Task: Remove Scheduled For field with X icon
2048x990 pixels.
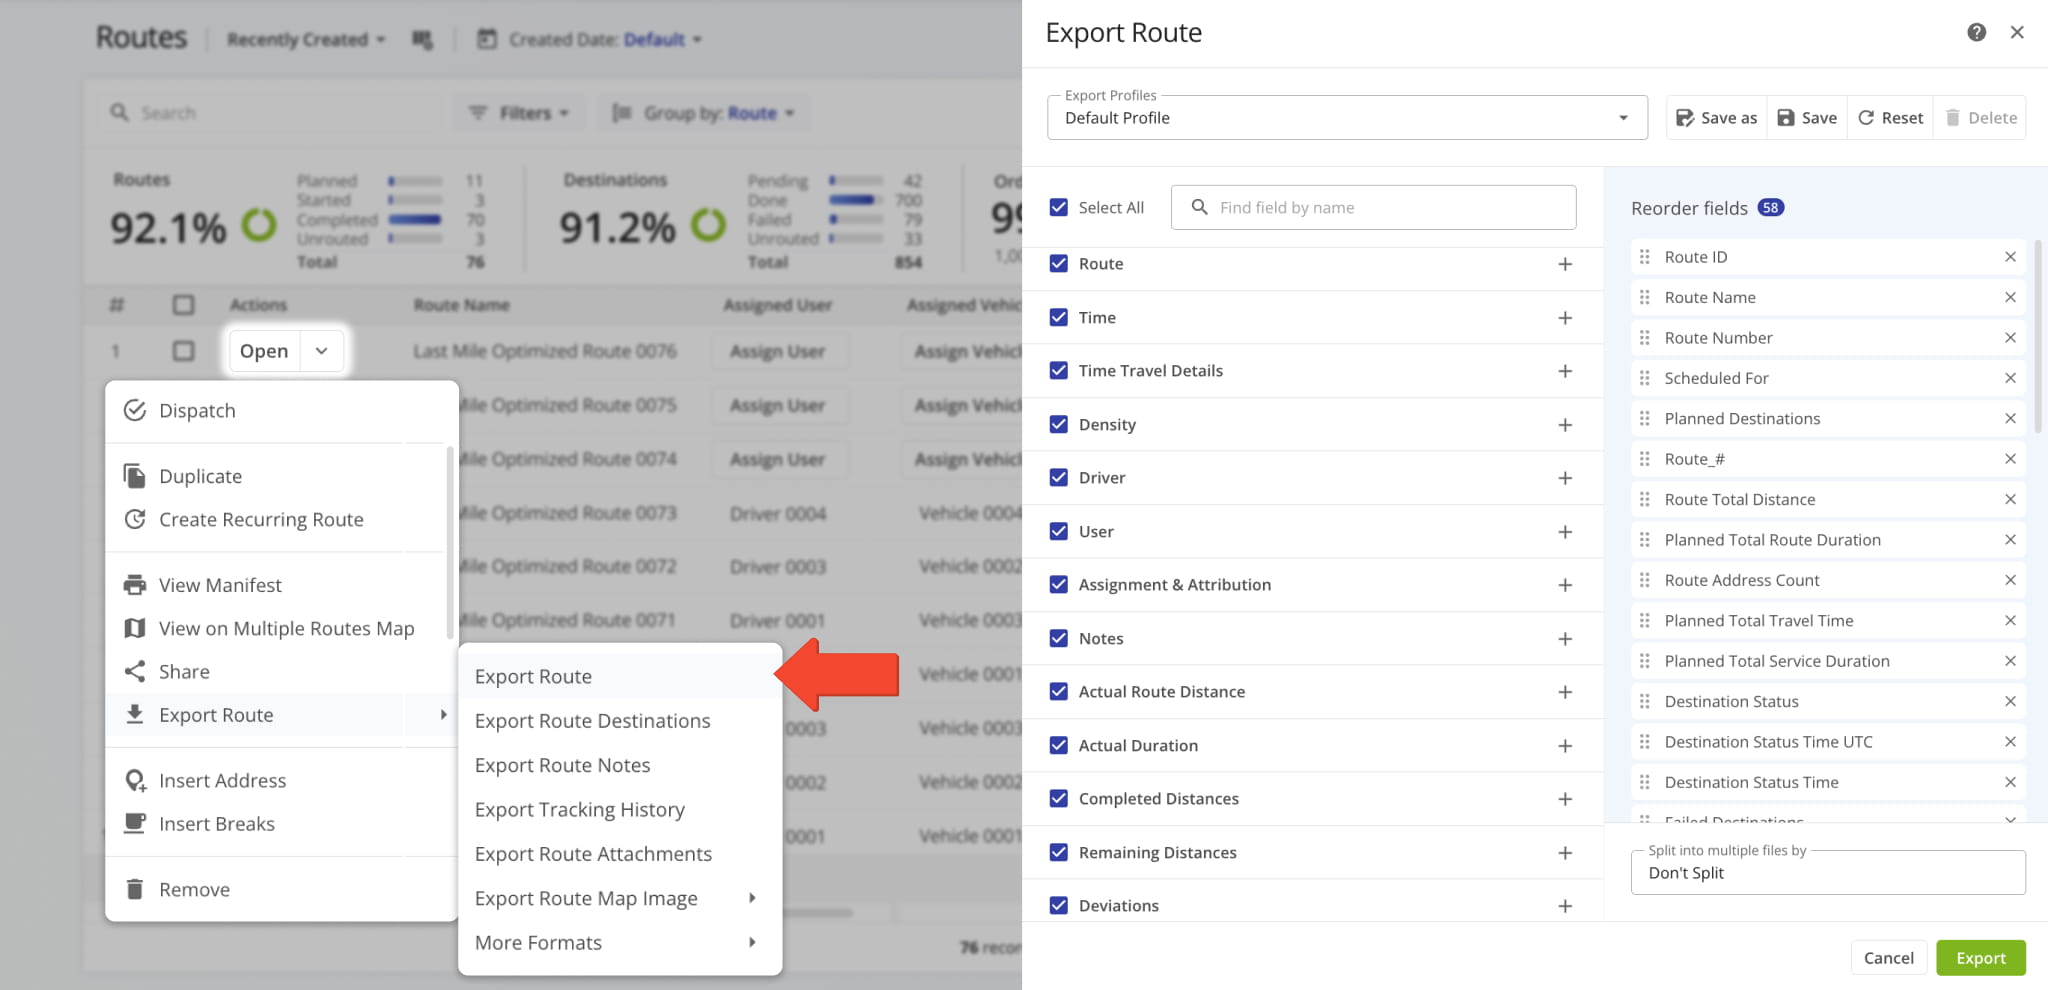Action: click(x=2010, y=378)
